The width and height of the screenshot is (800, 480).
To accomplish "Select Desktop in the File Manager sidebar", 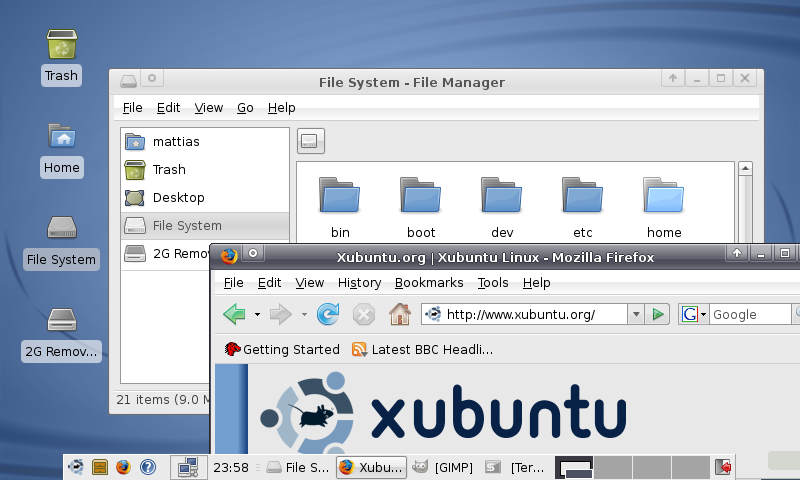I will (x=178, y=197).
